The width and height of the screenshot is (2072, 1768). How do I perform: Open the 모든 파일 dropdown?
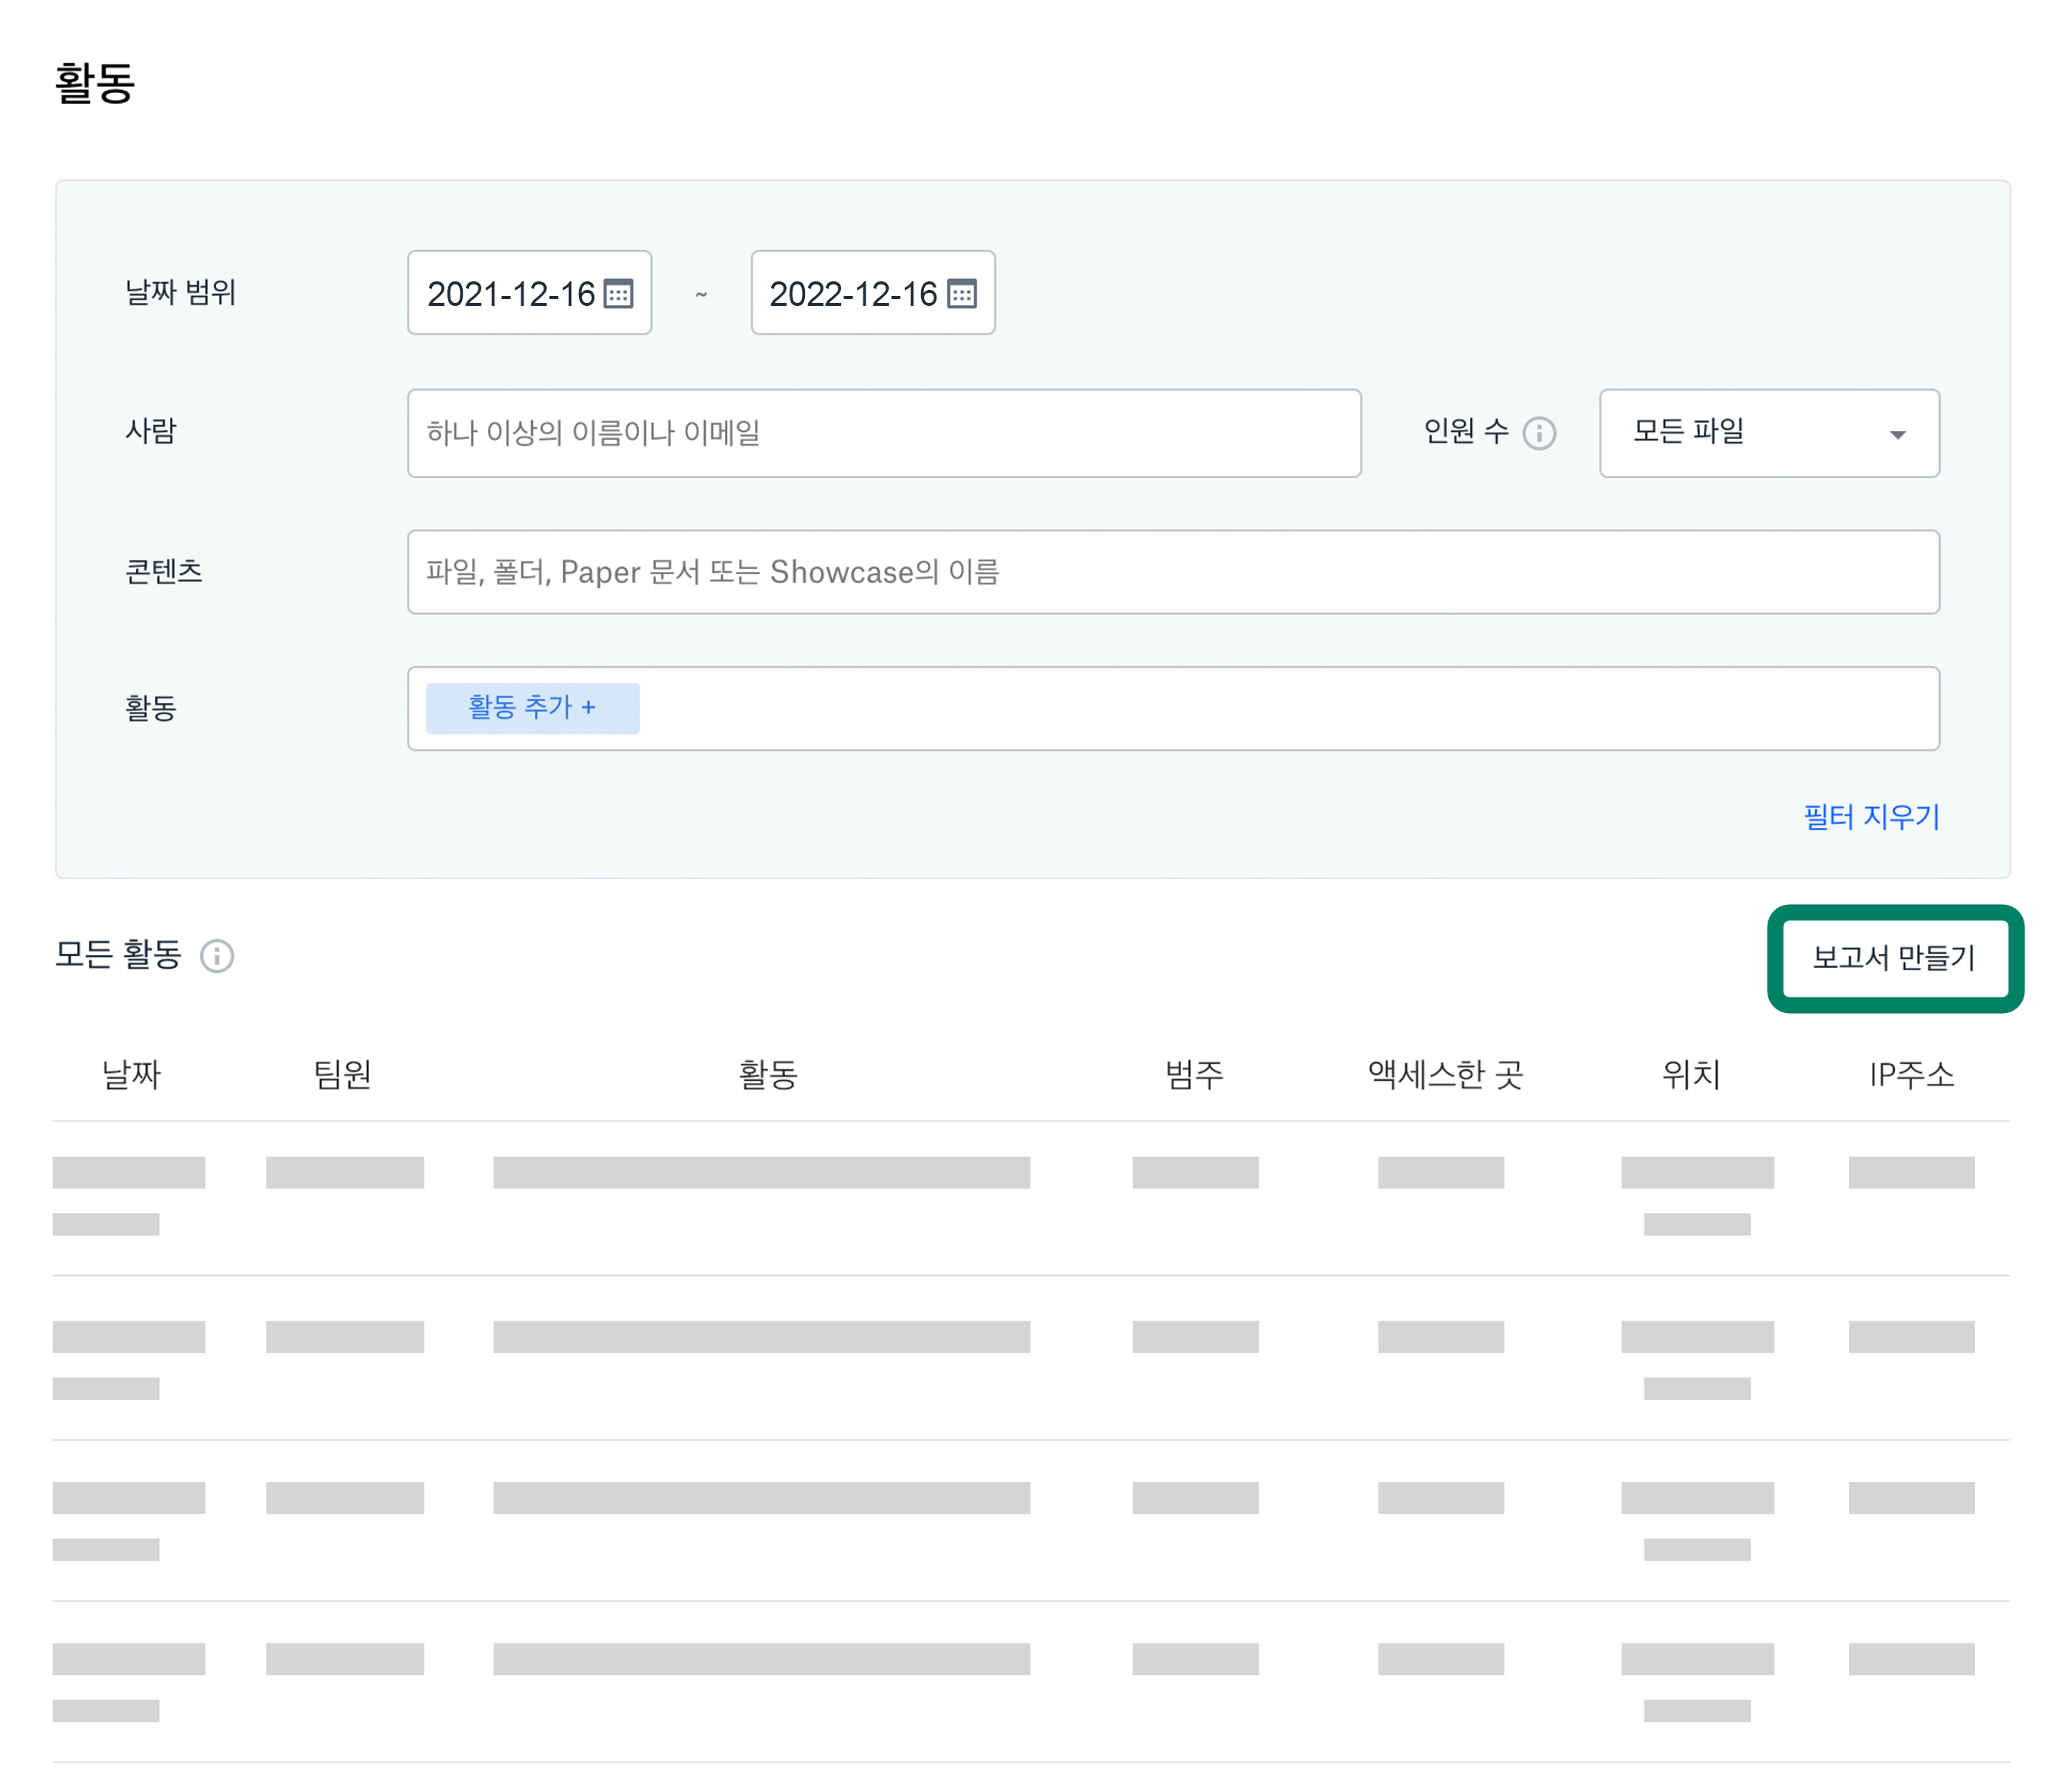pos(1769,433)
